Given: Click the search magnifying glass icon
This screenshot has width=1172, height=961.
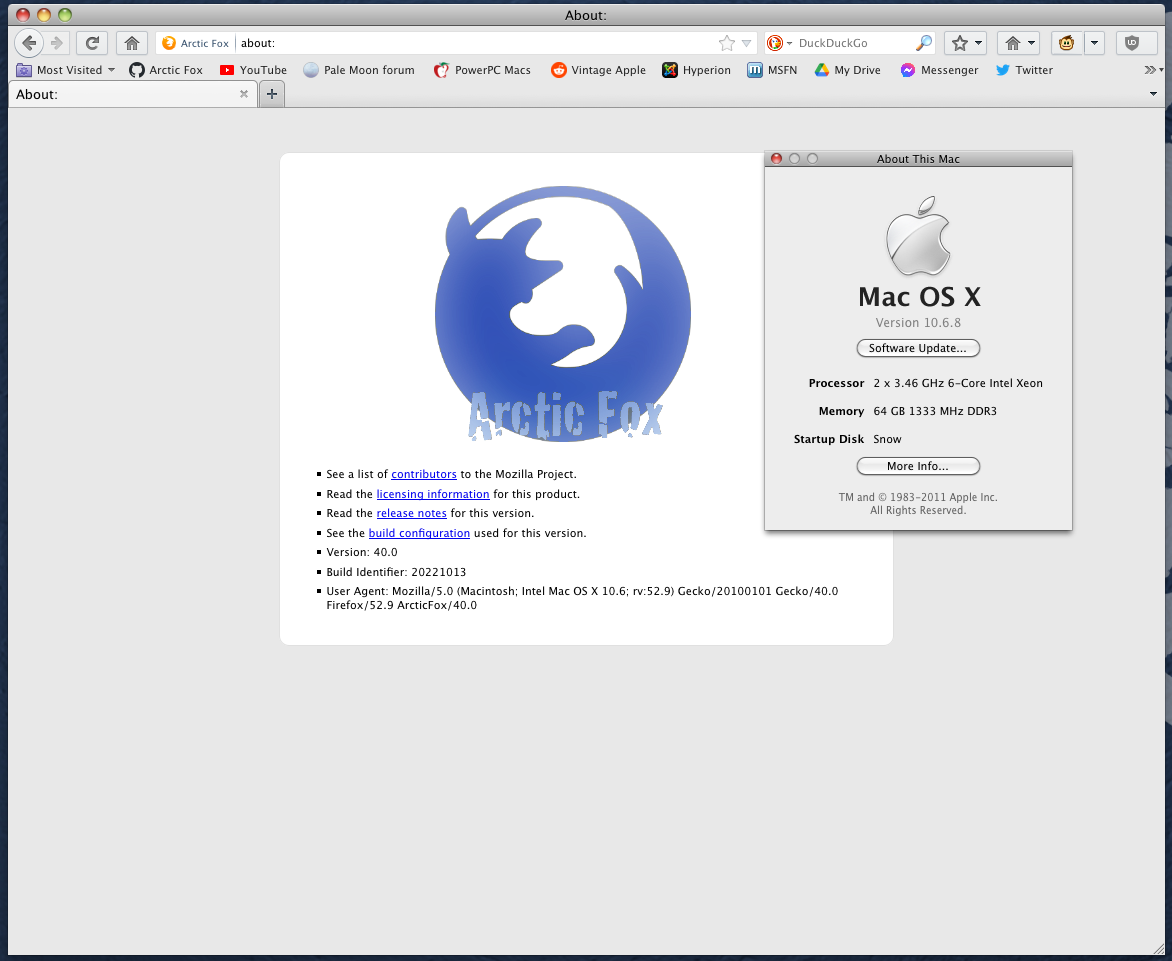Looking at the screenshot, I should pyautogui.click(x=924, y=43).
